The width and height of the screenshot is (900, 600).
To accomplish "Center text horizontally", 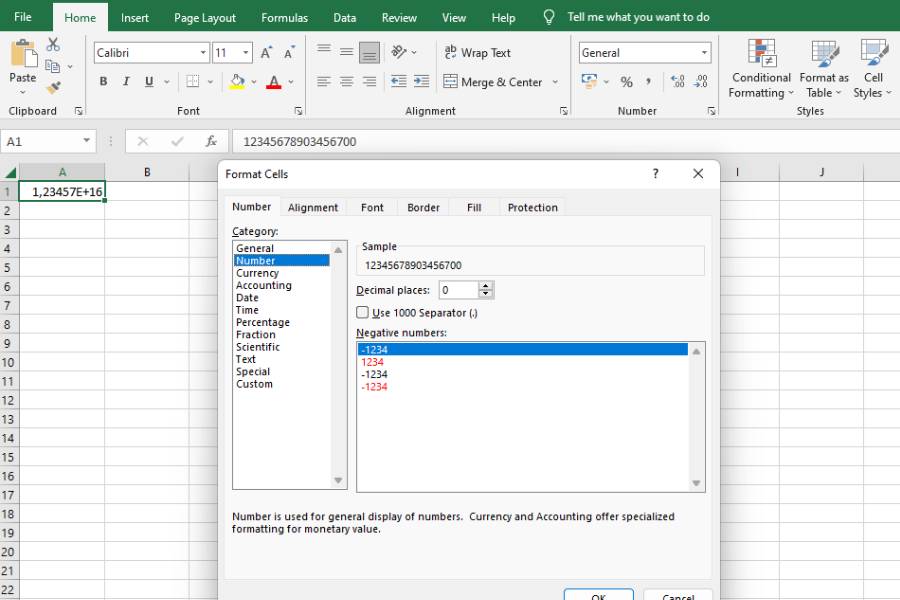I will click(x=346, y=82).
